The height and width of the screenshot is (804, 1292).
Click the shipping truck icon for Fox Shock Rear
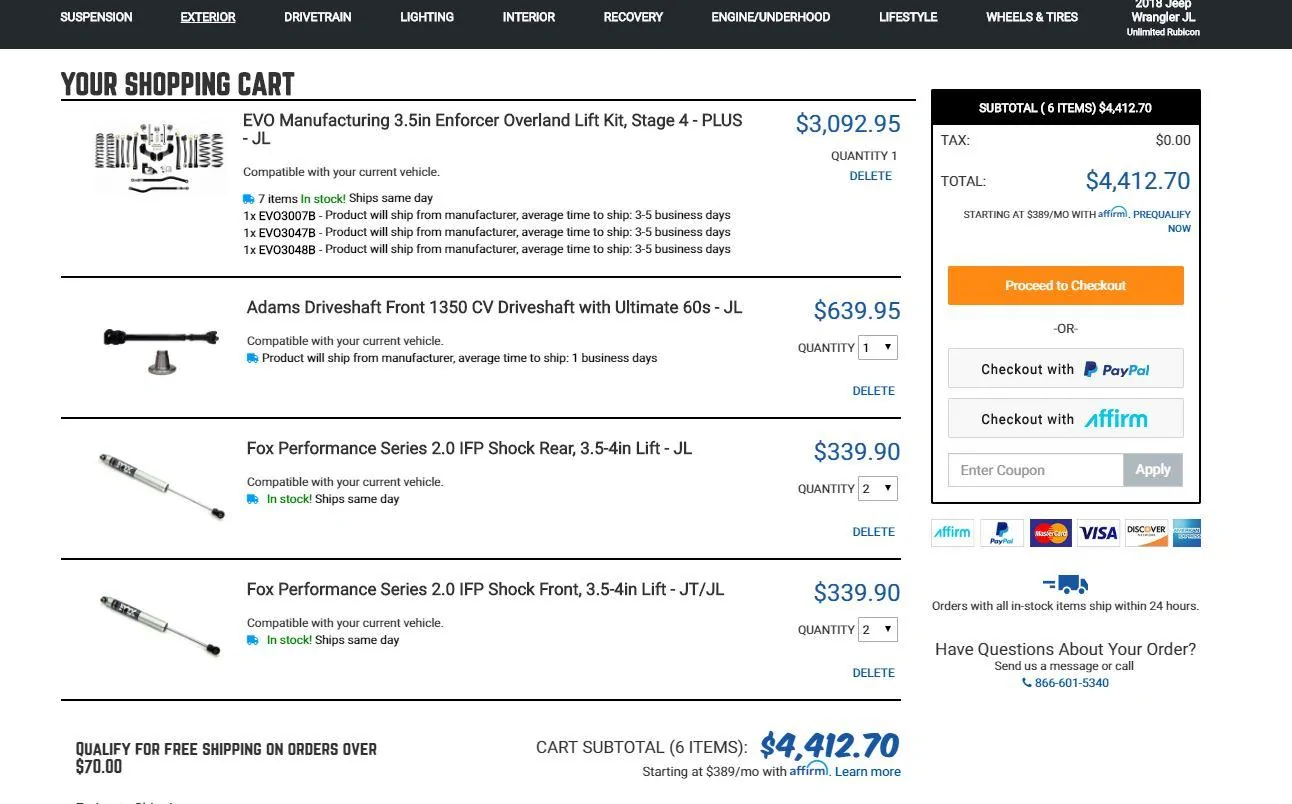tap(253, 499)
